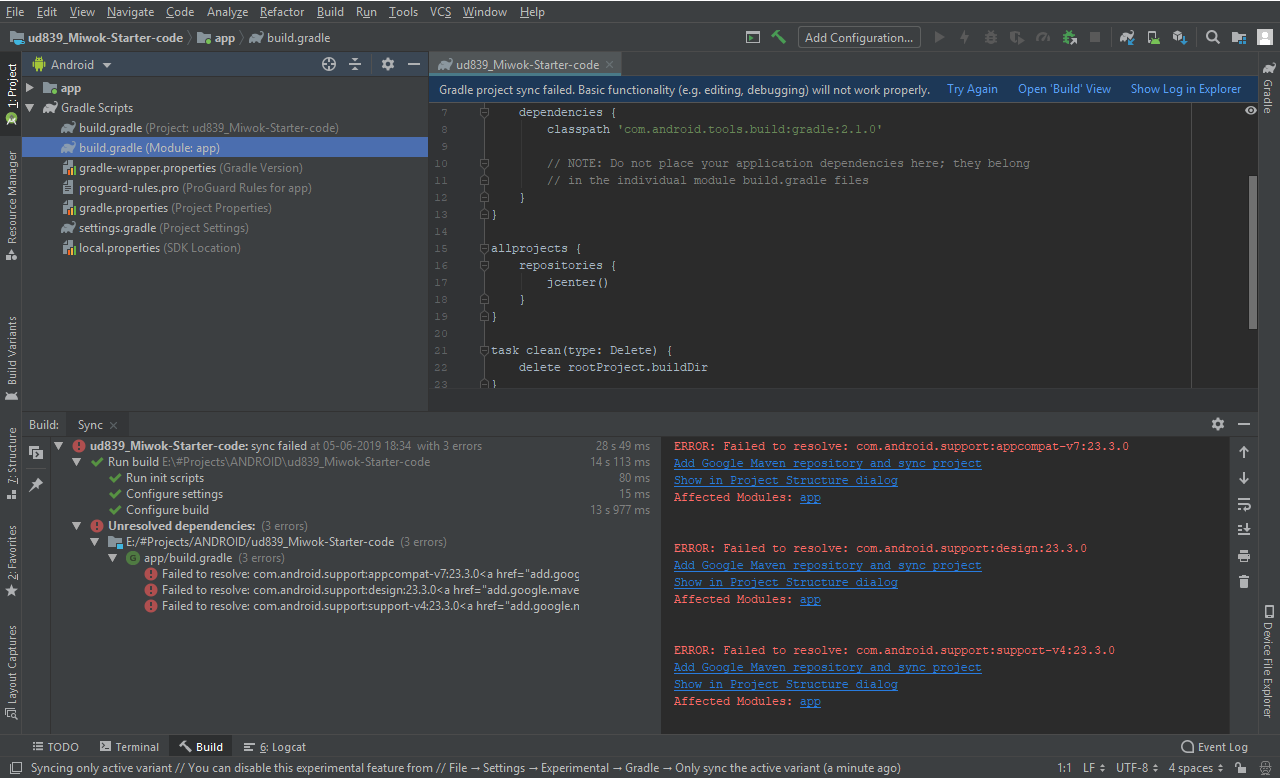Click Show Log in Explorer link
The image size is (1280, 778).
click(x=1186, y=89)
